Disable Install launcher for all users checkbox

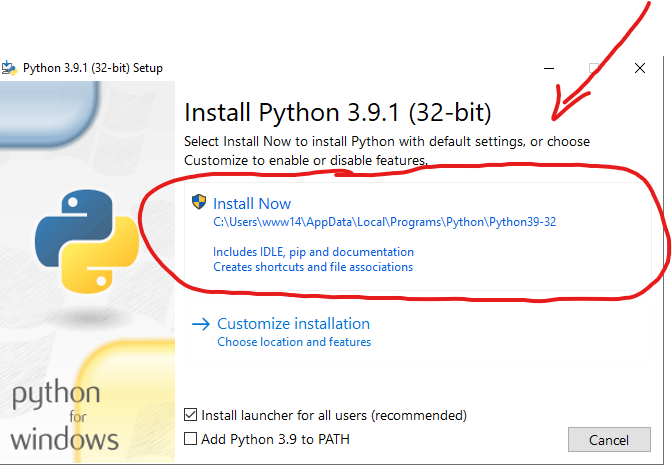coord(190,415)
